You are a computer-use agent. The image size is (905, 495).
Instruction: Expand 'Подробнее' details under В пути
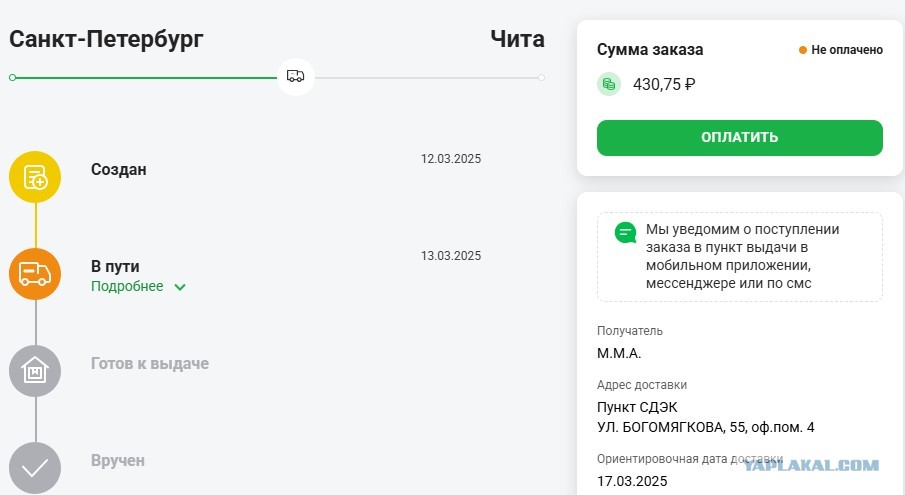pyautogui.click(x=127, y=286)
